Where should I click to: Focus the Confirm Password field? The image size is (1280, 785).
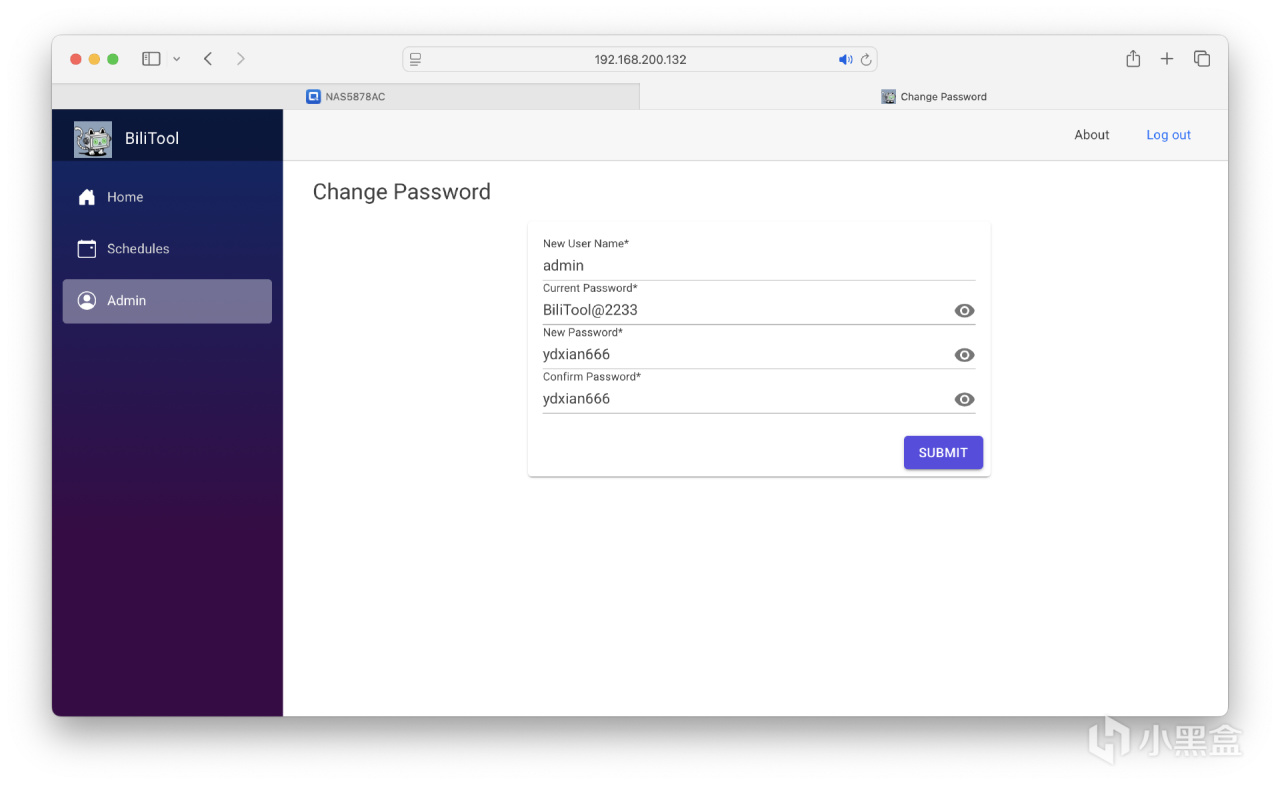[x=746, y=398]
